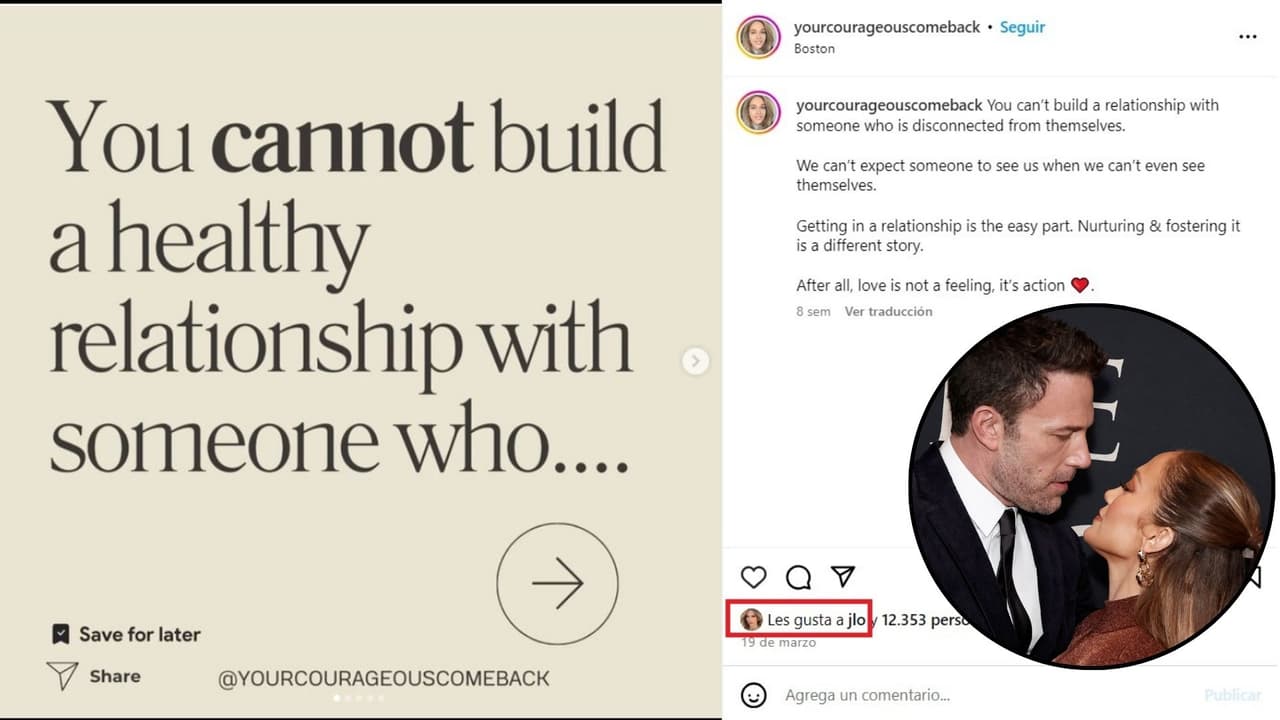This screenshot has height=720, width=1280.
Task: Click into the Agrega un comentario field
Action: [880, 694]
